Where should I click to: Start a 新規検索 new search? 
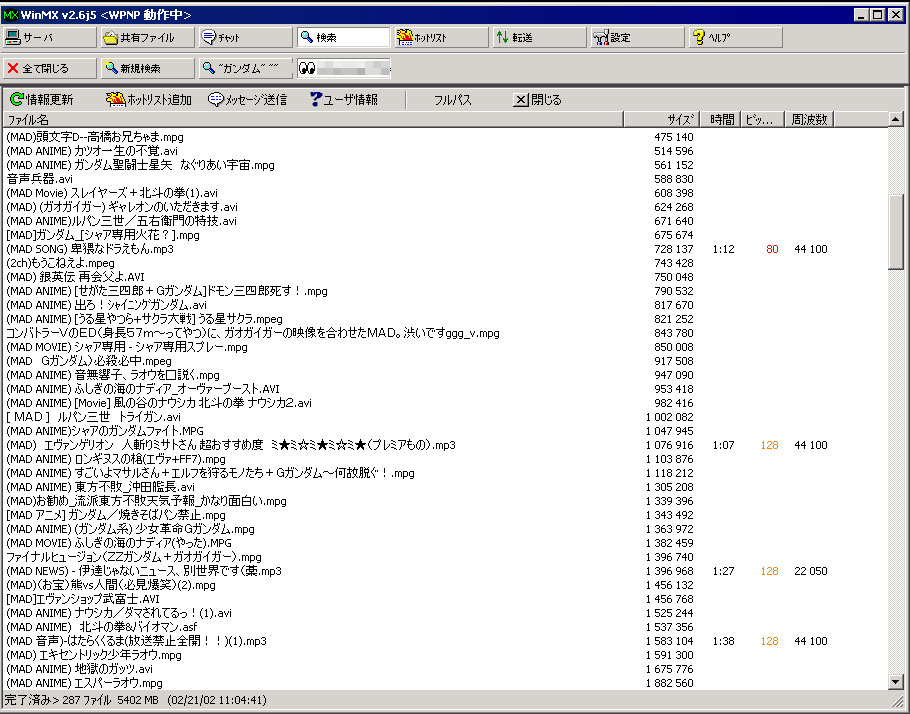[x=147, y=68]
